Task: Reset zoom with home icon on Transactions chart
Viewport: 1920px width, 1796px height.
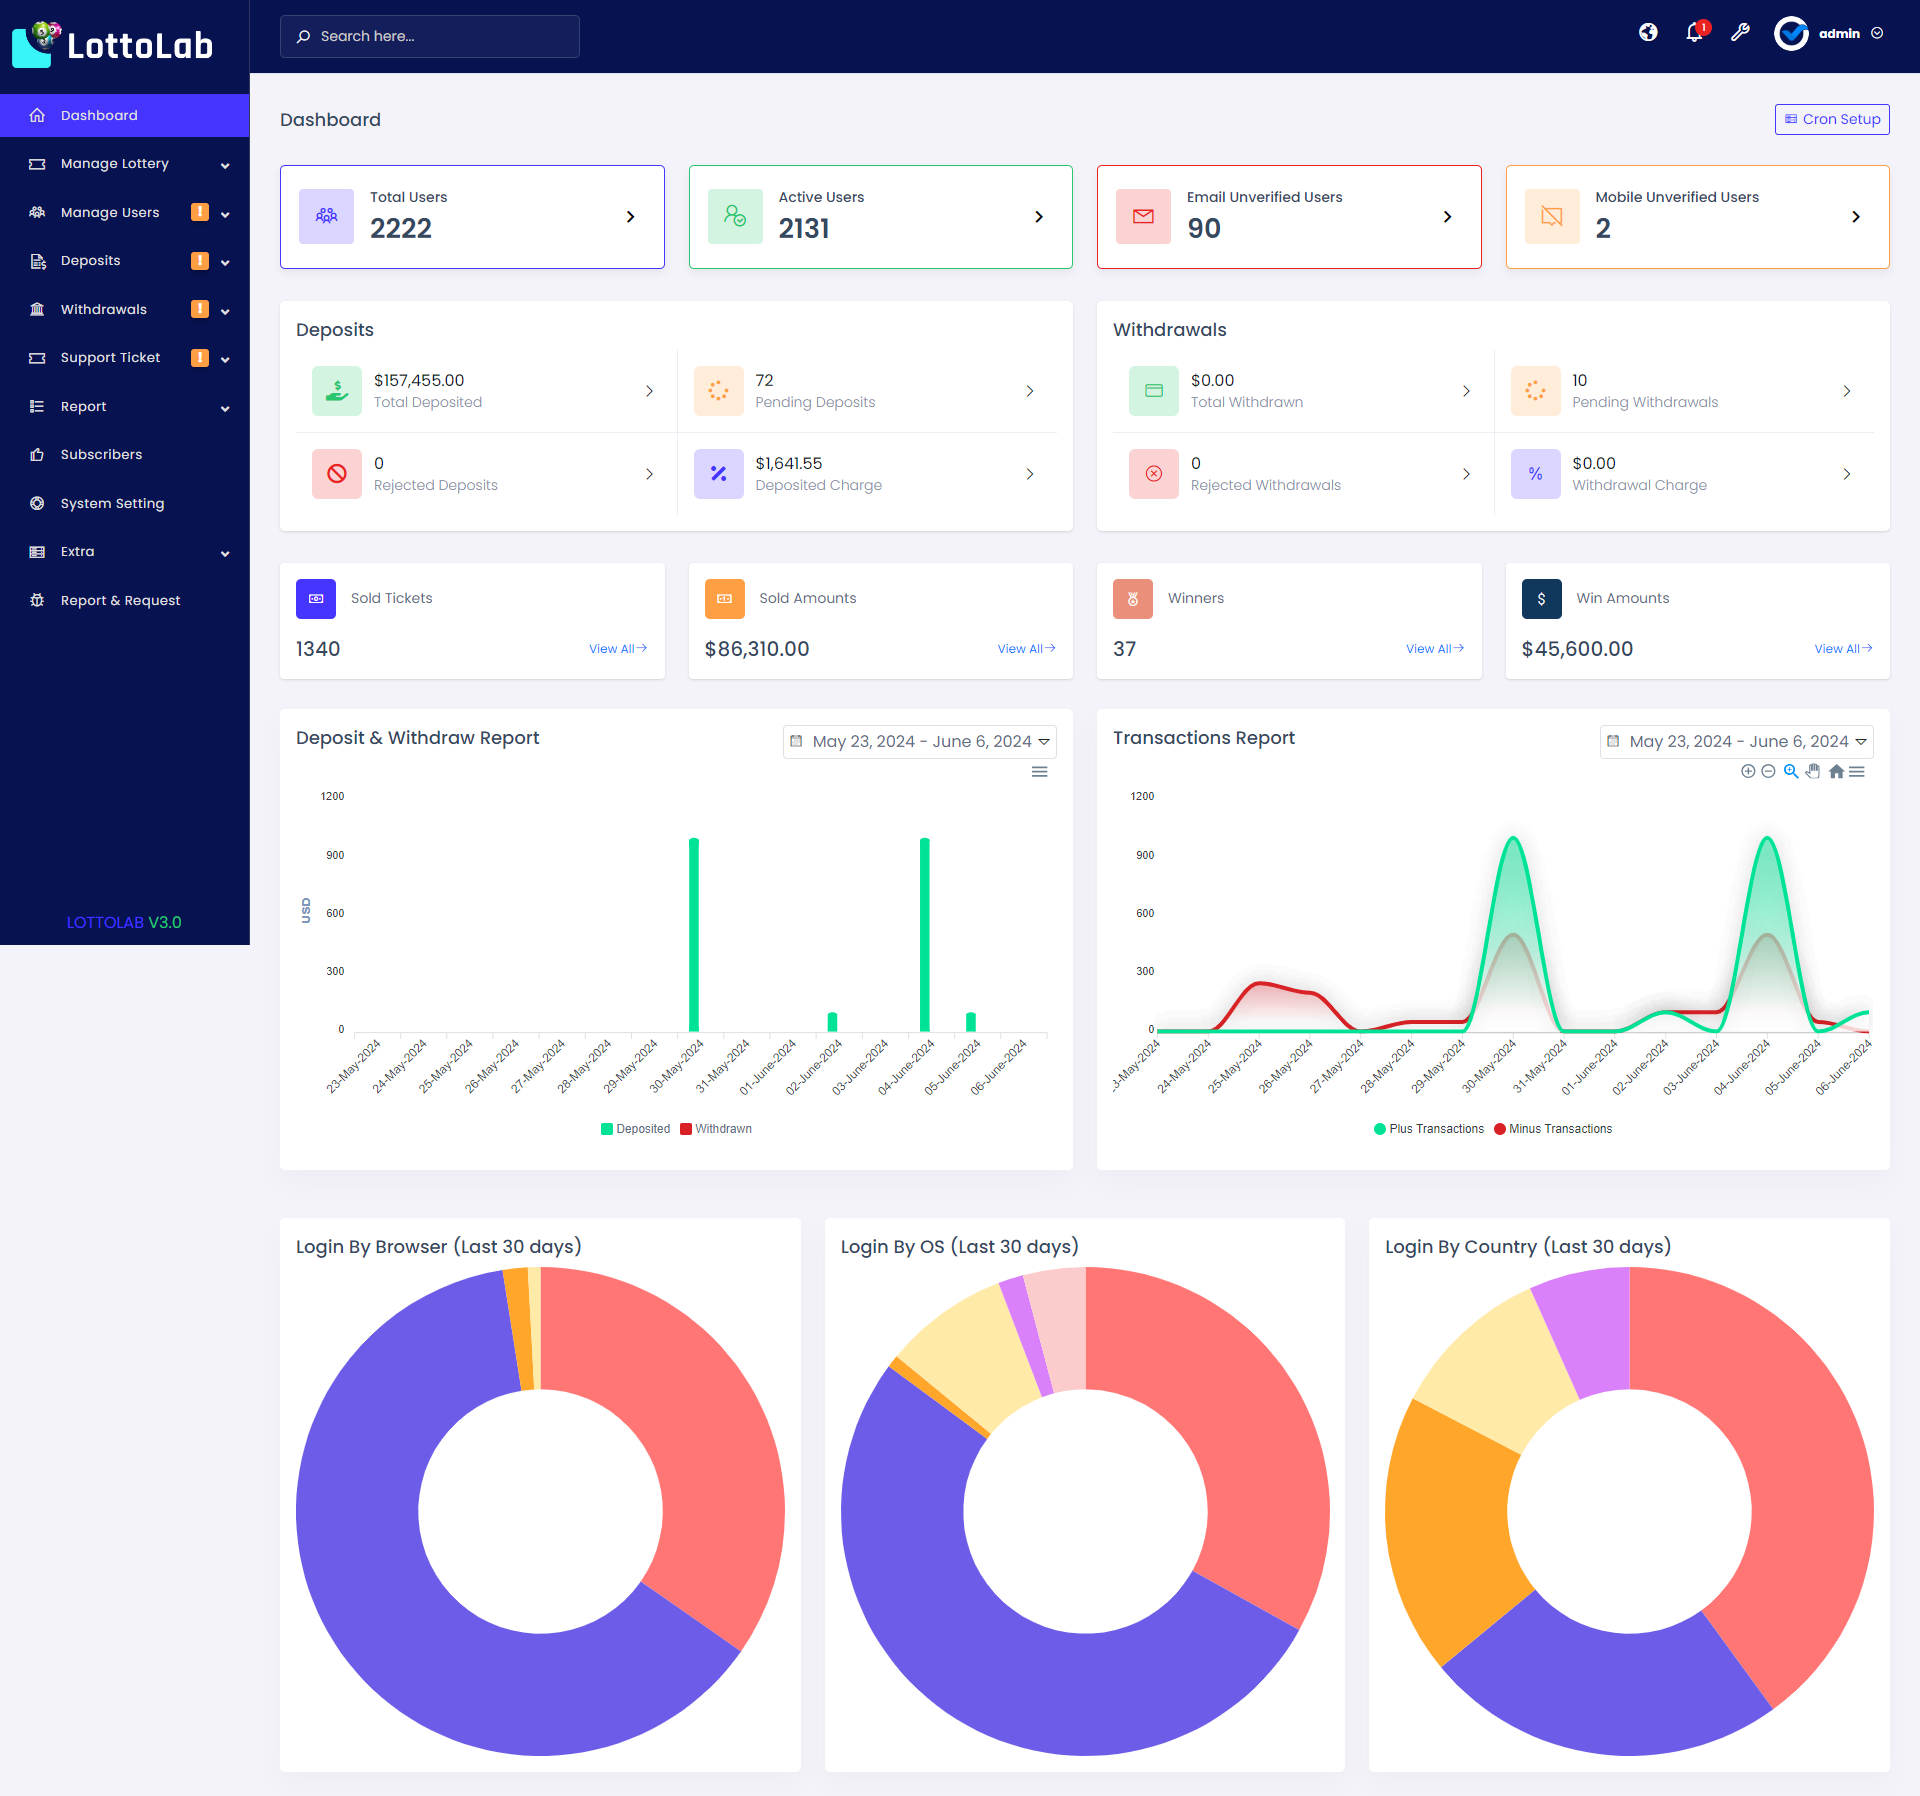Action: (x=1837, y=772)
